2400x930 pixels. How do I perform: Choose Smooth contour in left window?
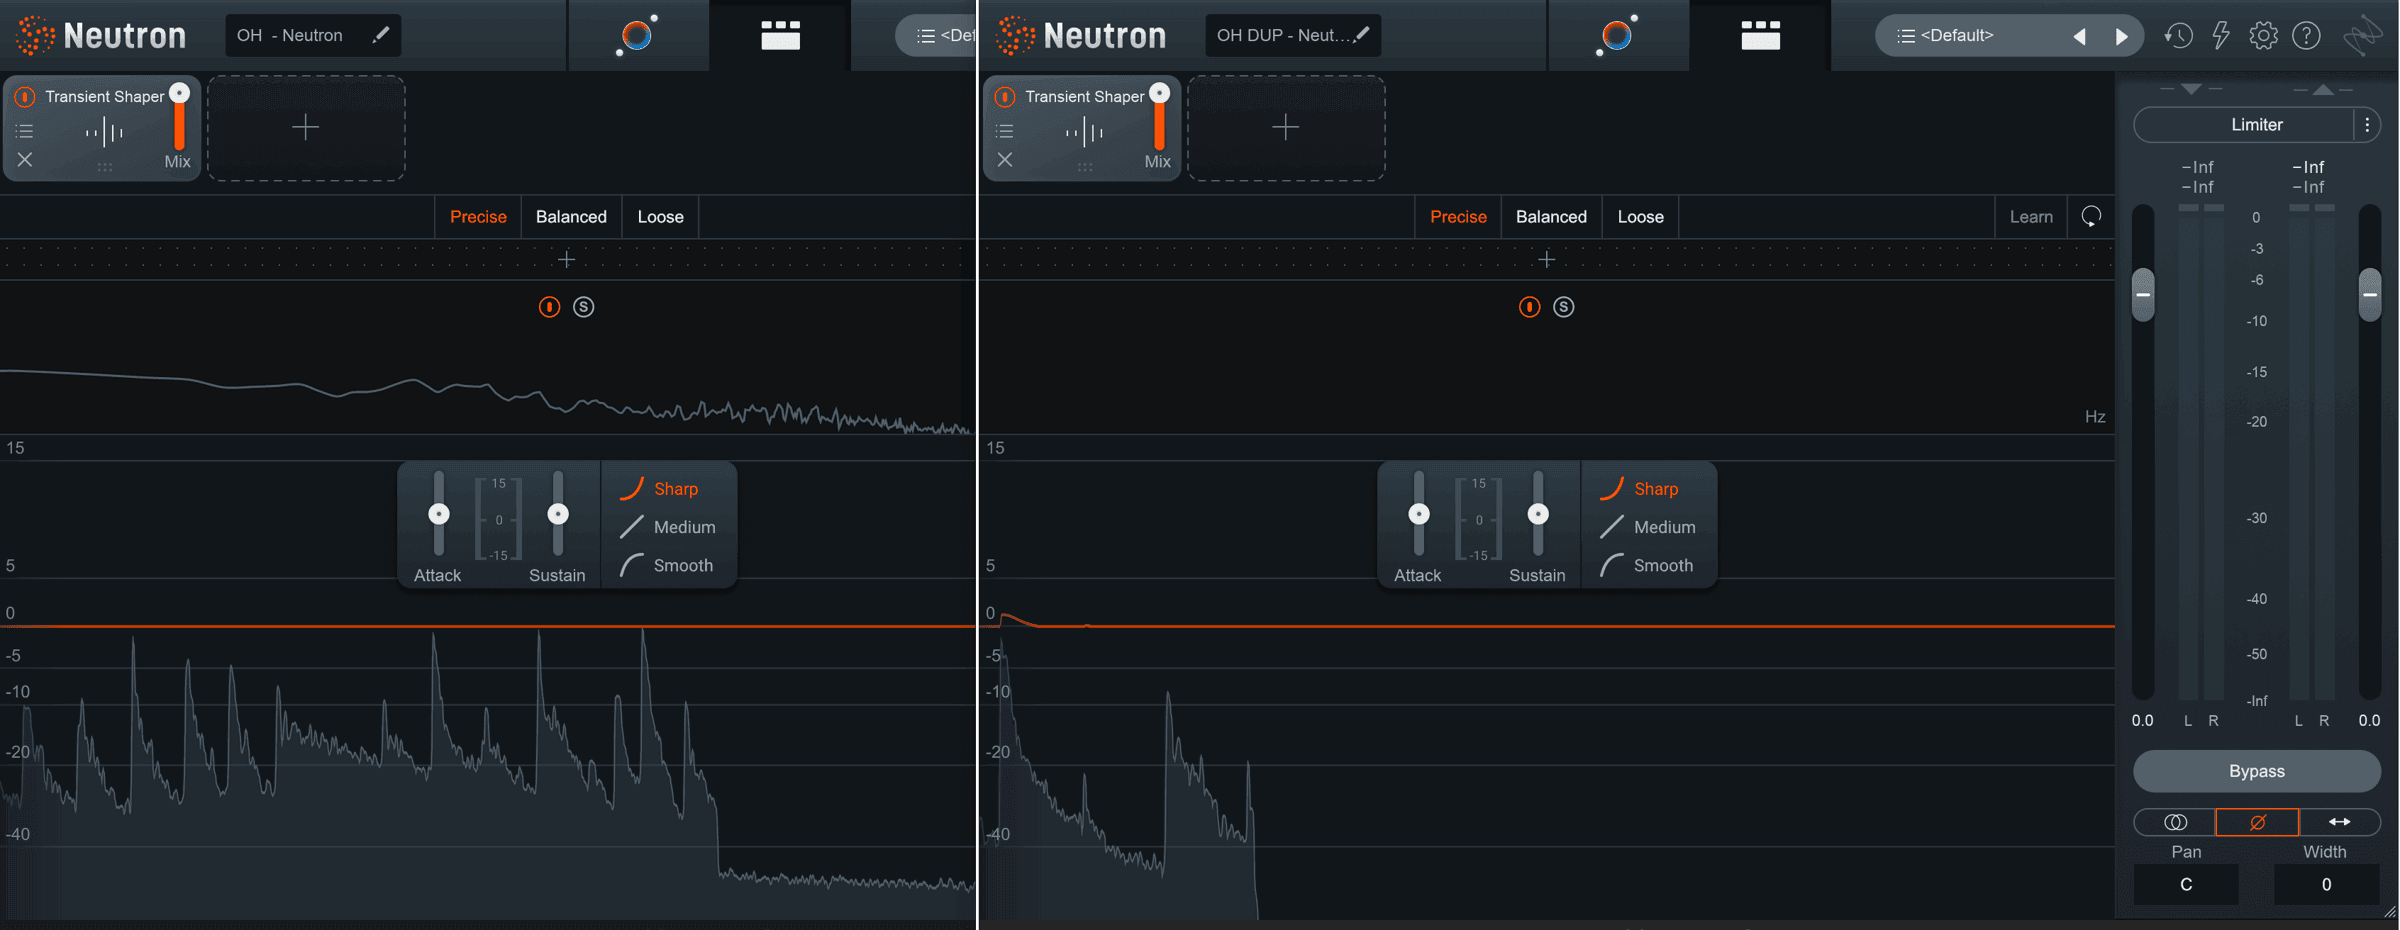[x=666, y=565]
